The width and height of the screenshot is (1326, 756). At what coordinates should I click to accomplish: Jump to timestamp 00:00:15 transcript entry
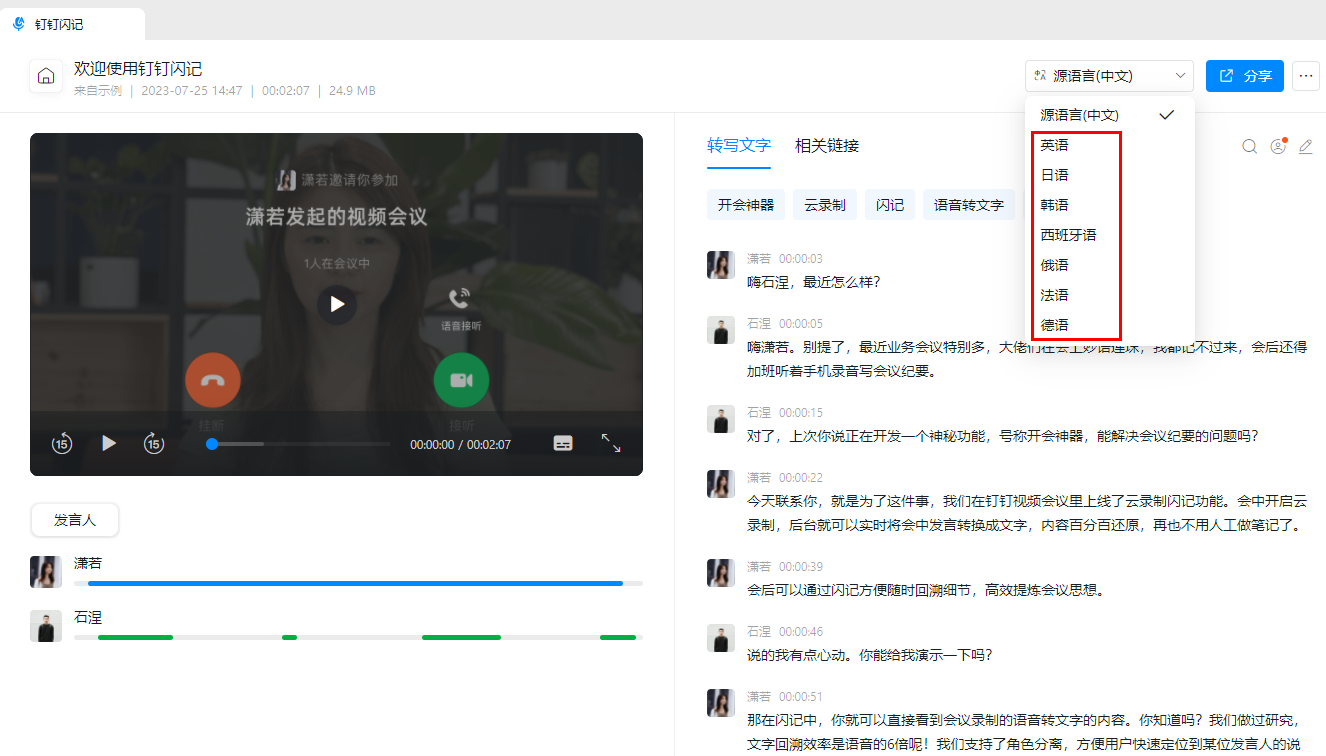coord(801,413)
